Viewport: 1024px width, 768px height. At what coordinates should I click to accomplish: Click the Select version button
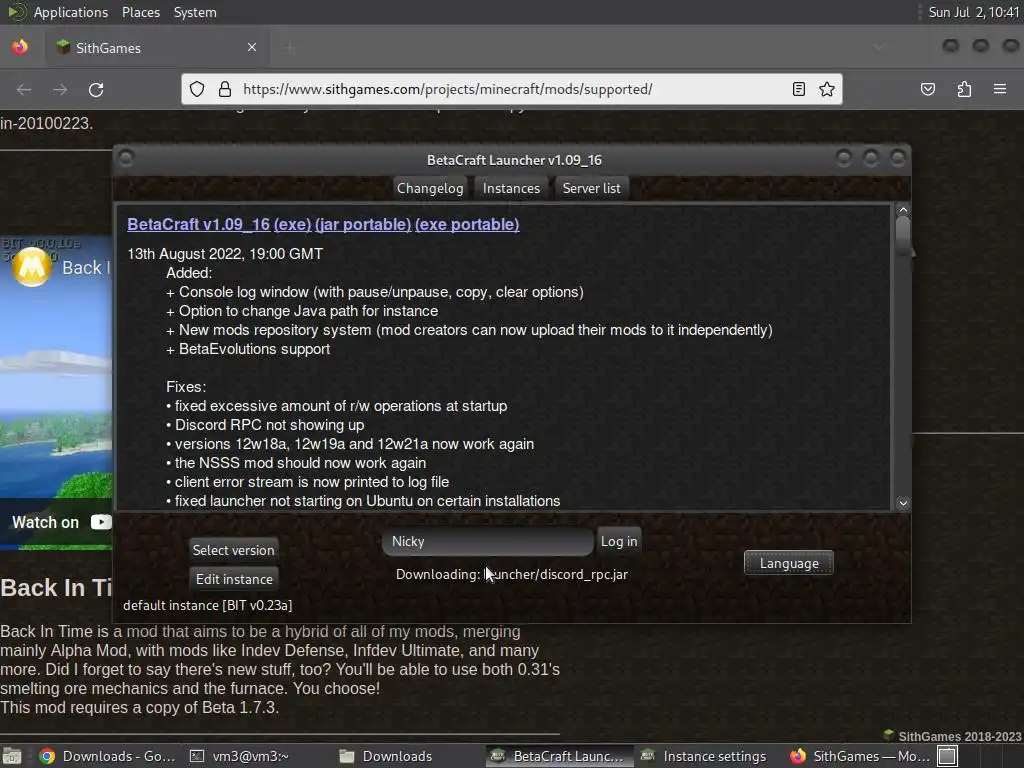(x=233, y=550)
